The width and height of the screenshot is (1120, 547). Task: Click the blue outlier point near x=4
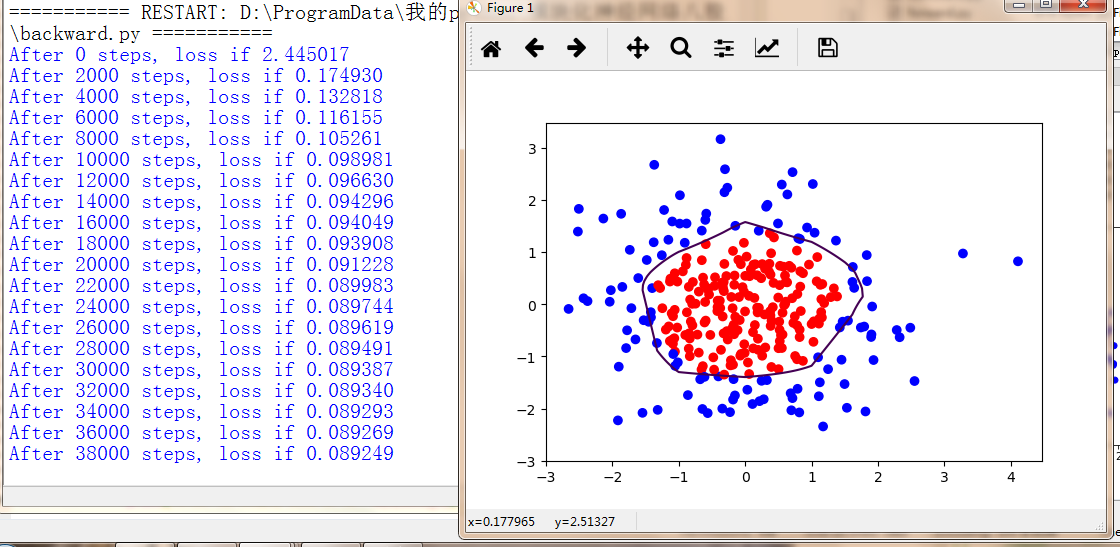point(1018,261)
